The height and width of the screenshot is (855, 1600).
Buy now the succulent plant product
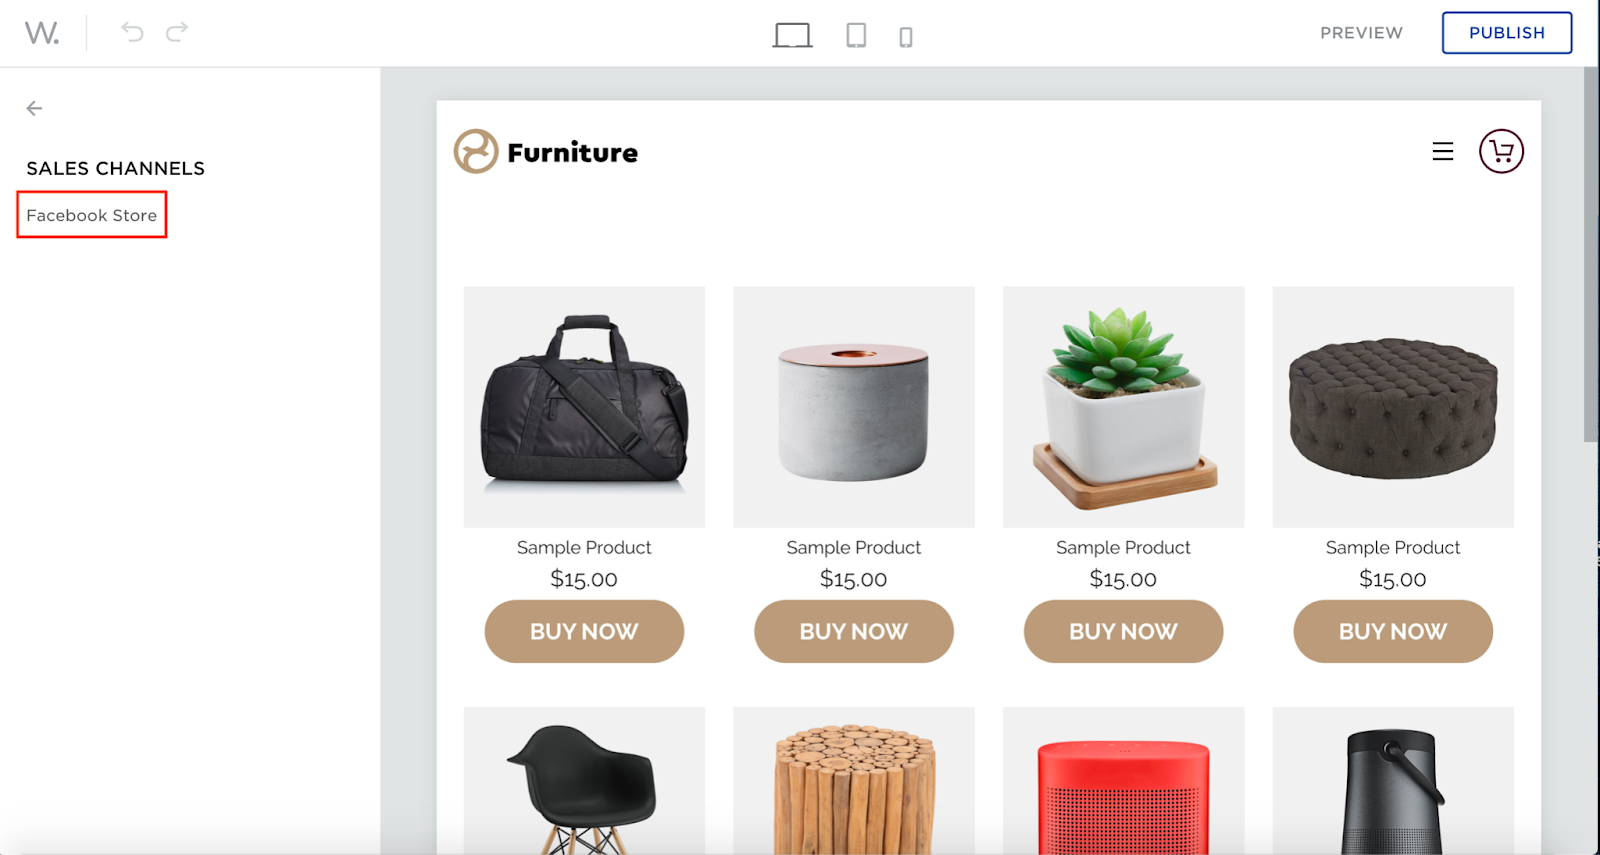tap(1123, 631)
